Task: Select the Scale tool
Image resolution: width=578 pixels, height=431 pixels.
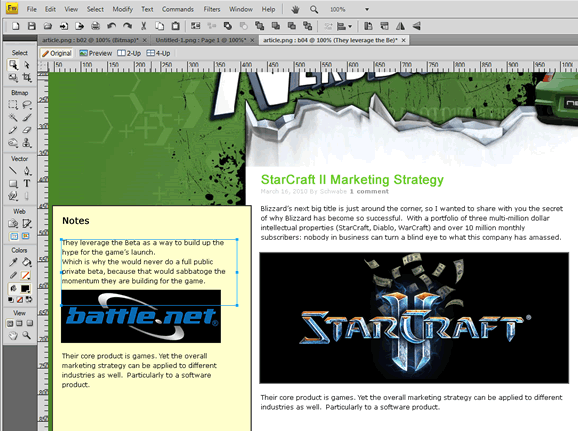Action: [x=13, y=77]
